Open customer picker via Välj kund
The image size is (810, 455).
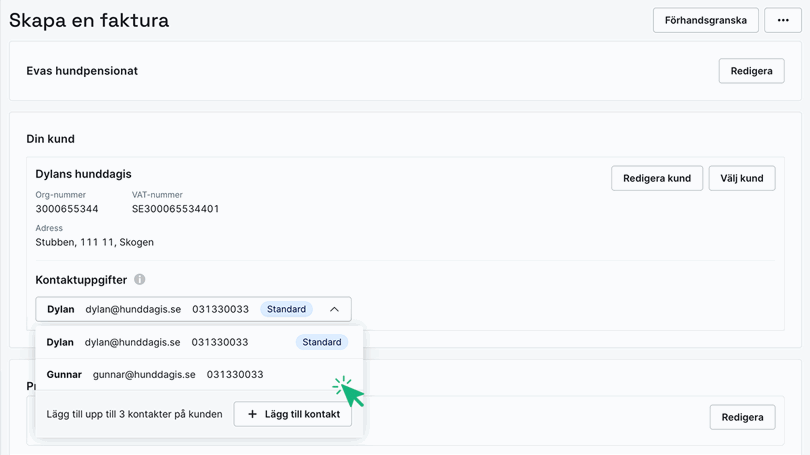click(741, 178)
